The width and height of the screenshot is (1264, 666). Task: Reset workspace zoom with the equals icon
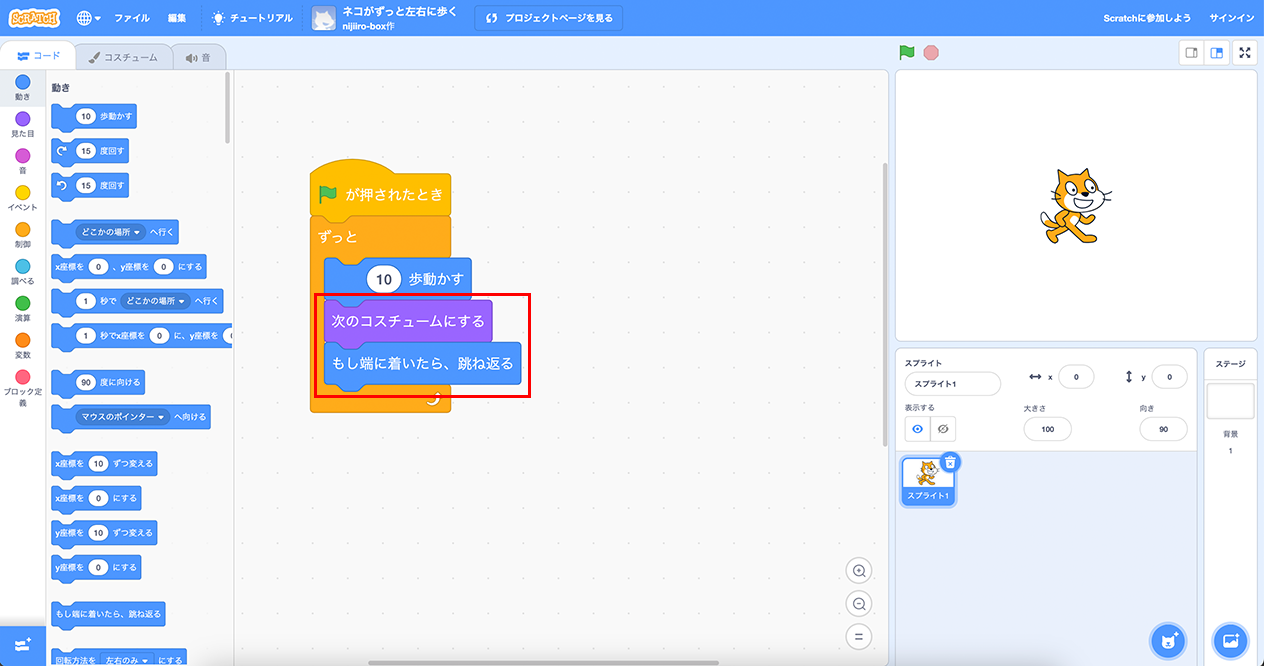pyautogui.click(x=858, y=636)
